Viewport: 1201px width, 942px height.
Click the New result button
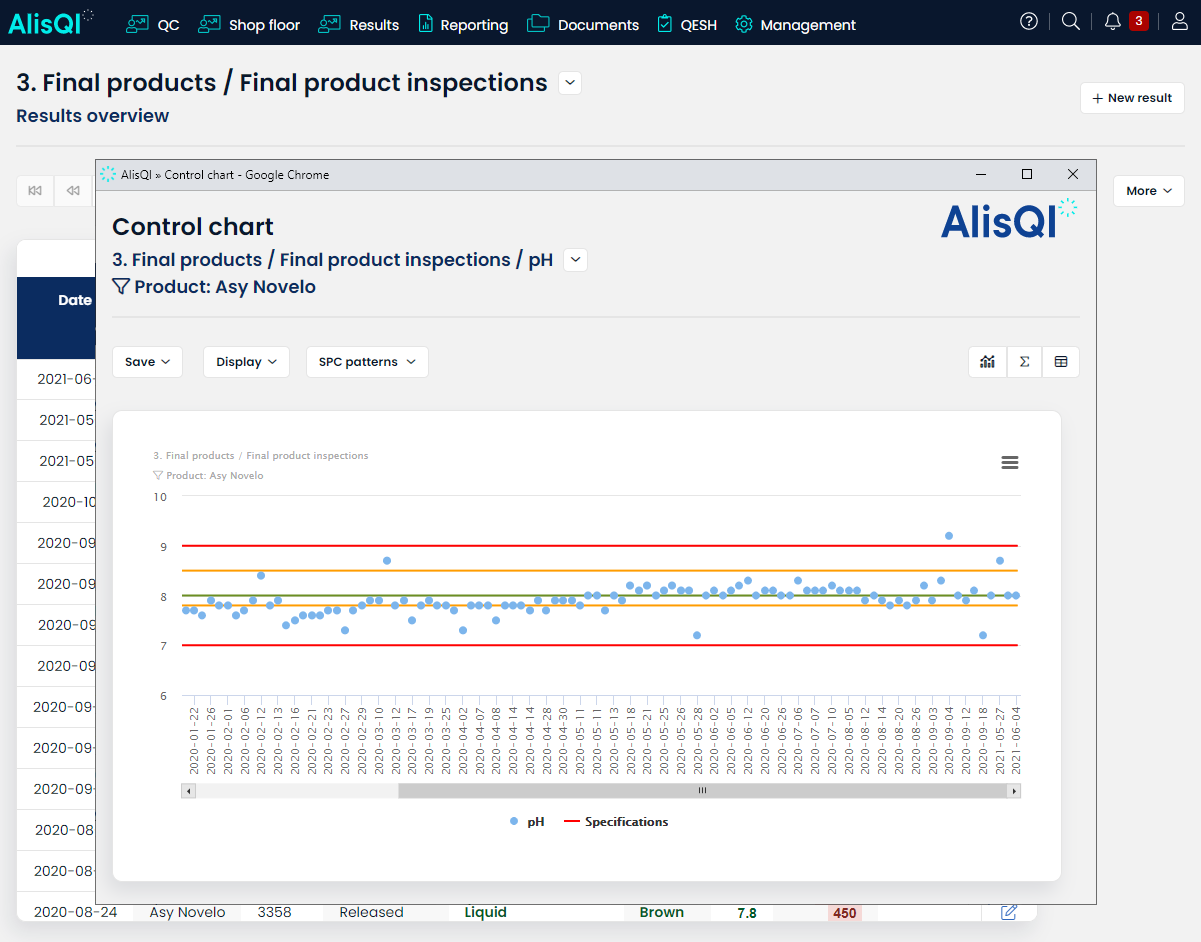click(x=1132, y=97)
